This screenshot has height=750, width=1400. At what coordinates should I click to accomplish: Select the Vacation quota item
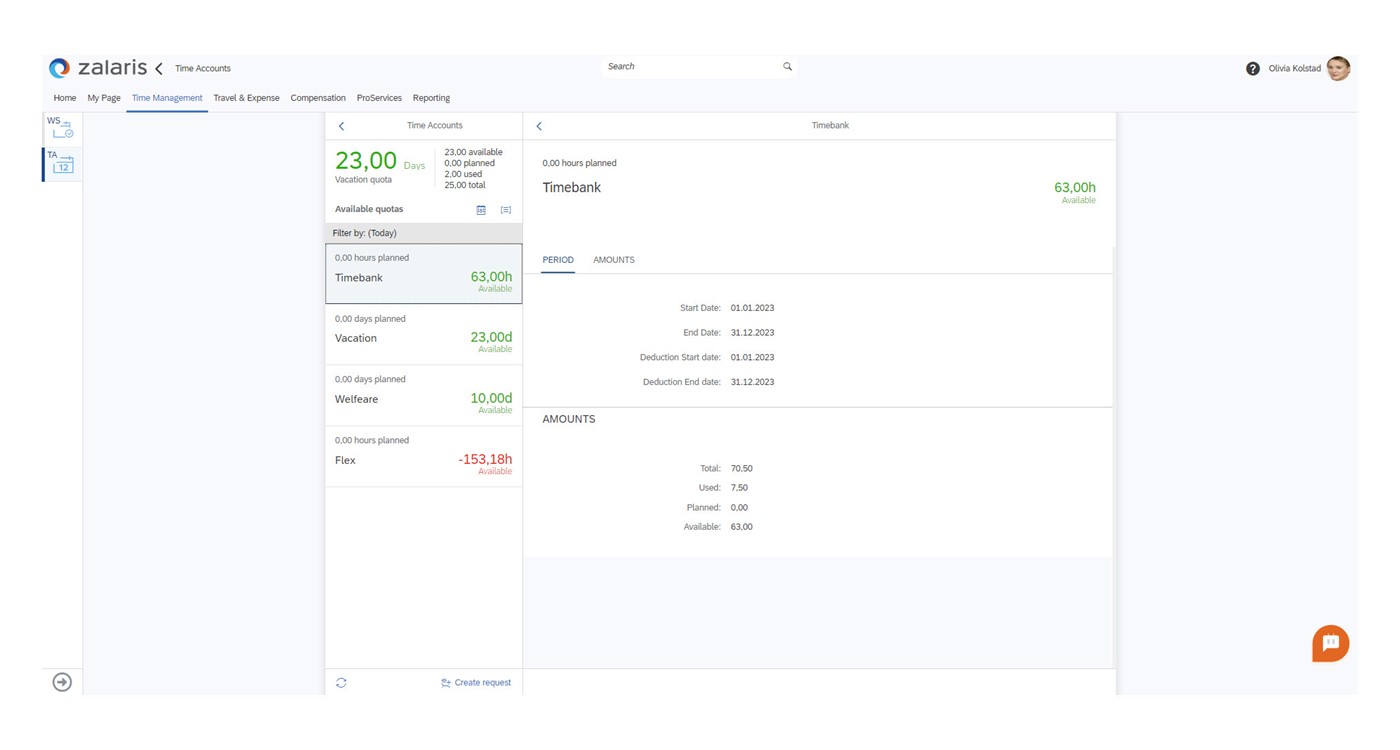click(x=423, y=335)
